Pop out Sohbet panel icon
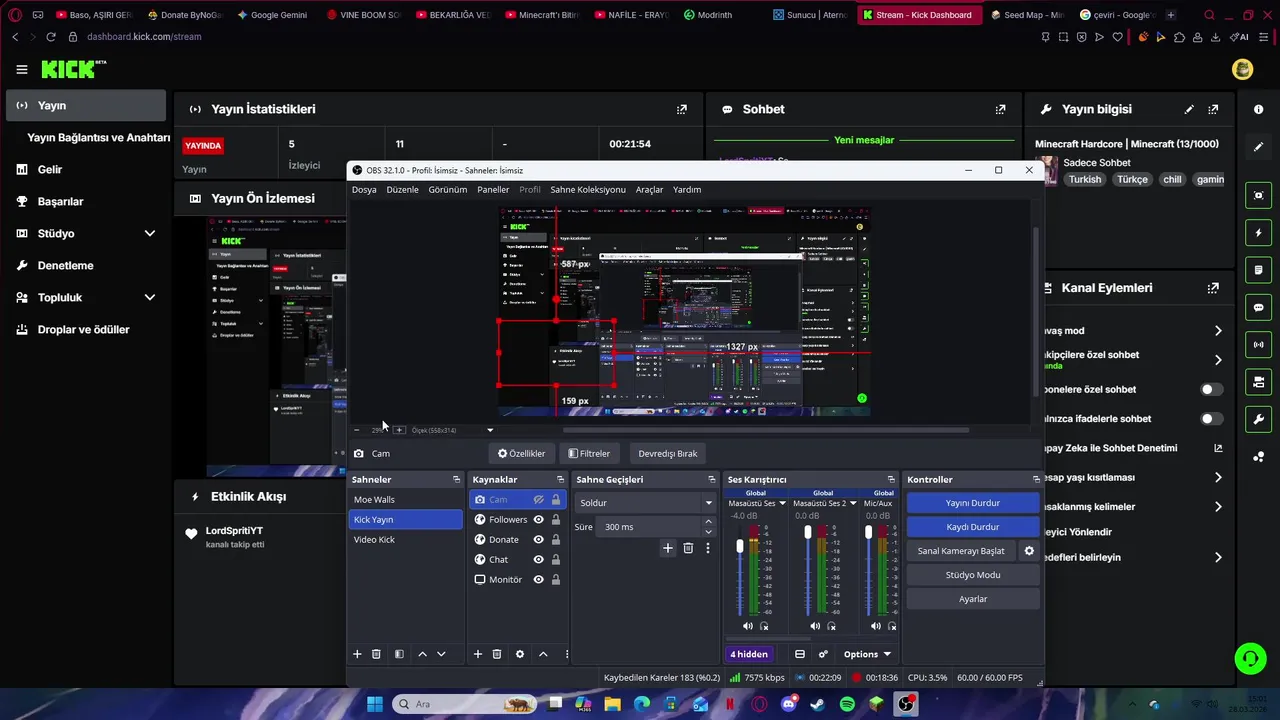This screenshot has width=1280, height=720. coord(1000,109)
